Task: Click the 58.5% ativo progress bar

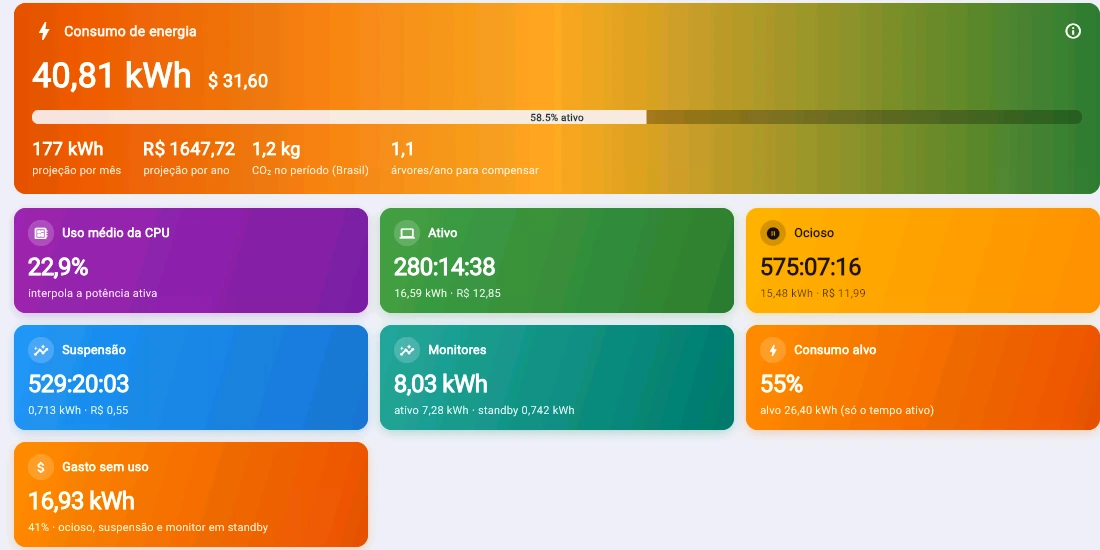Action: [x=557, y=117]
